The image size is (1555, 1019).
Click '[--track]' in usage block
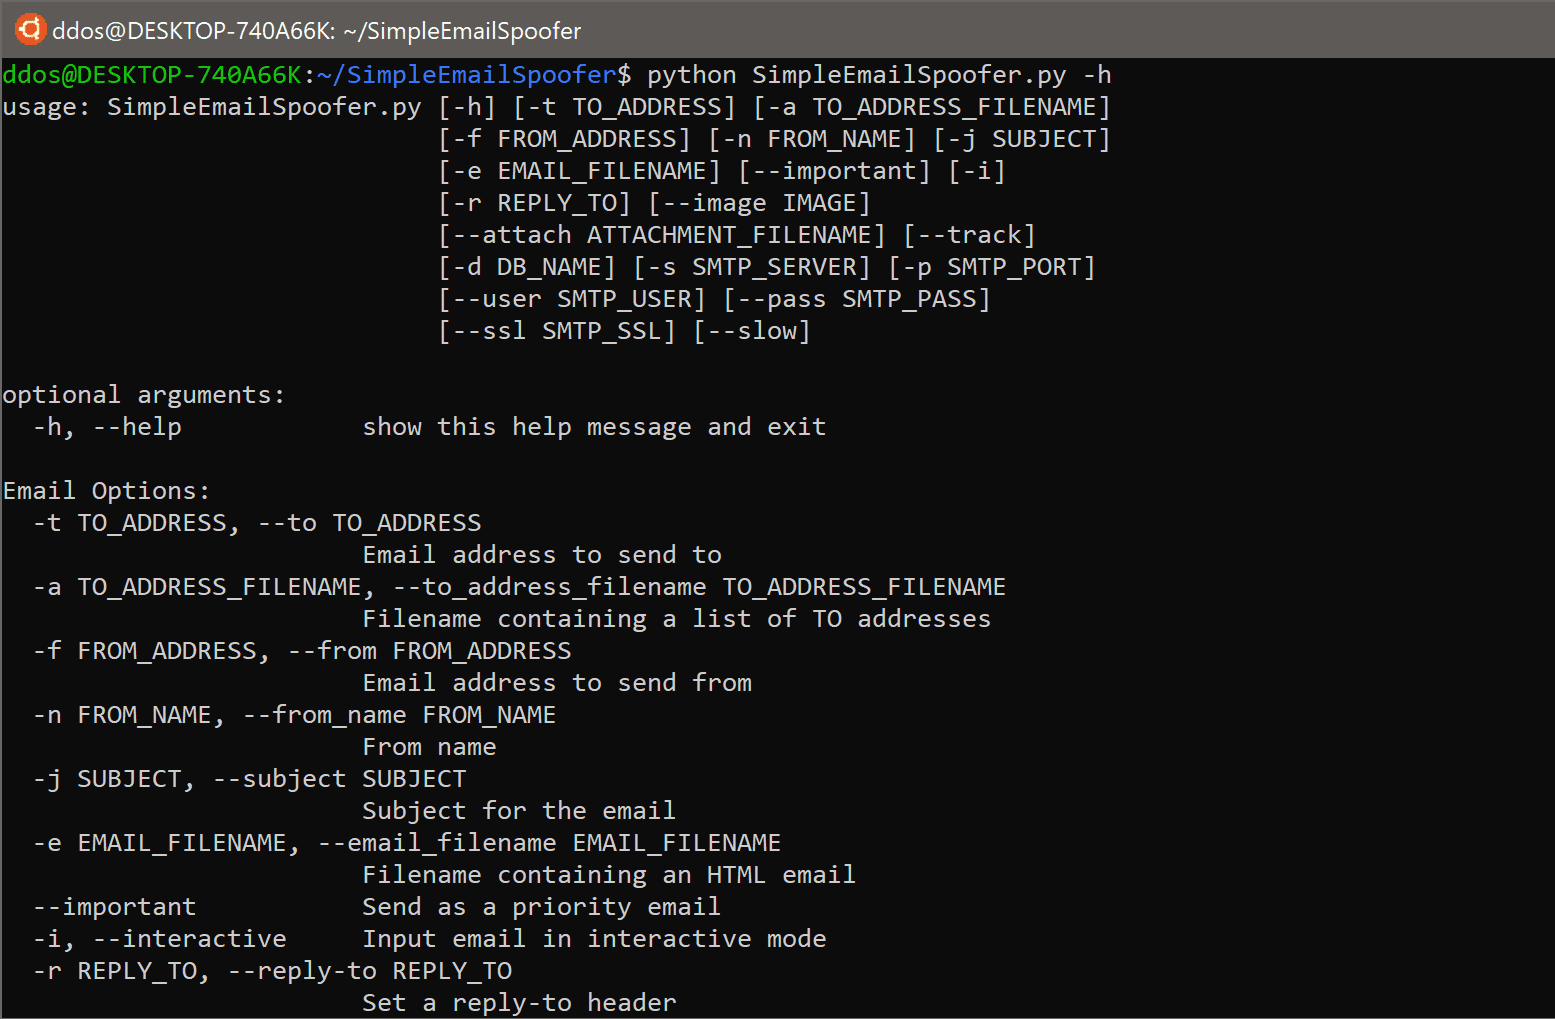pos(969,235)
